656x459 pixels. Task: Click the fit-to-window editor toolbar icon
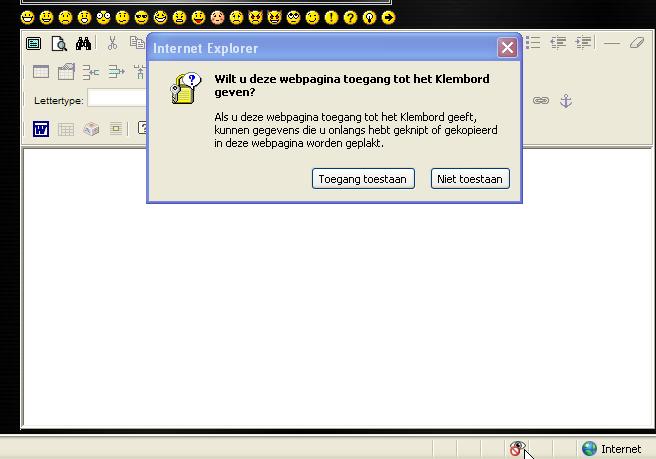33,44
